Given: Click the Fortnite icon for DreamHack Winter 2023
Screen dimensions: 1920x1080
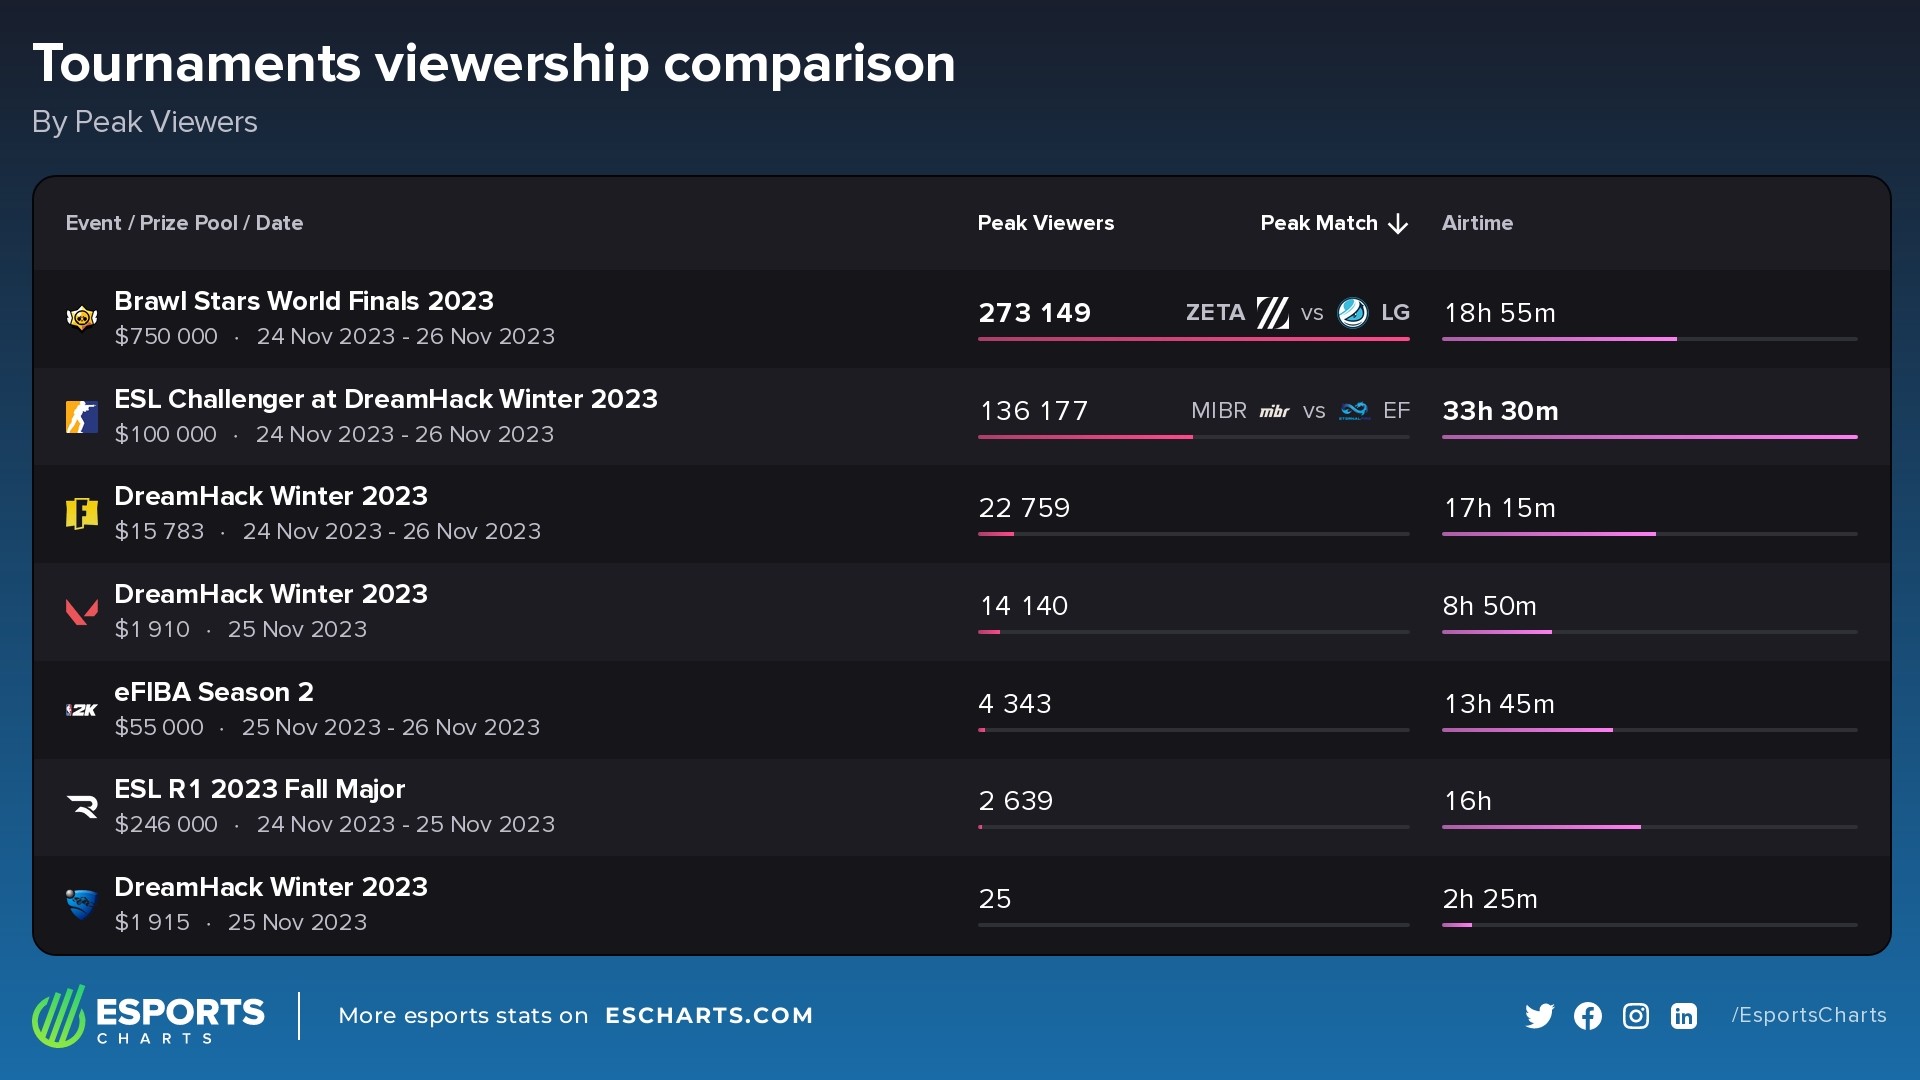Looking at the screenshot, I should 83,512.
